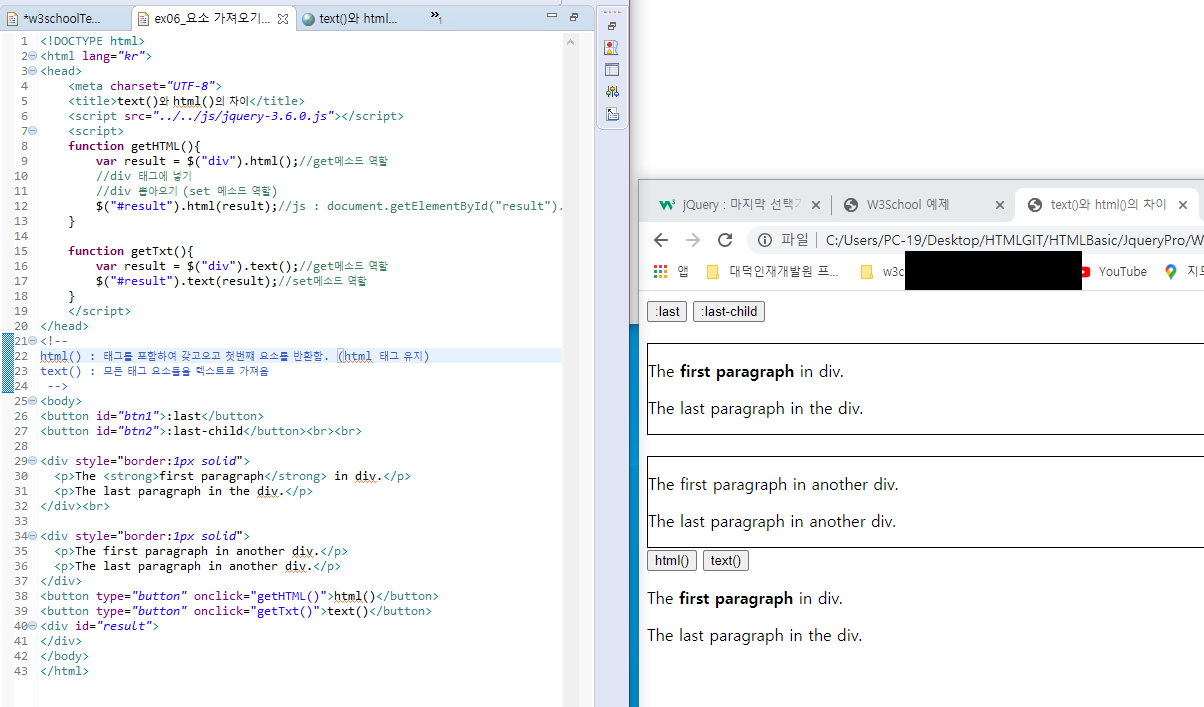Close the text()와 html()의 차이 Chrome tab

[x=1183, y=205]
